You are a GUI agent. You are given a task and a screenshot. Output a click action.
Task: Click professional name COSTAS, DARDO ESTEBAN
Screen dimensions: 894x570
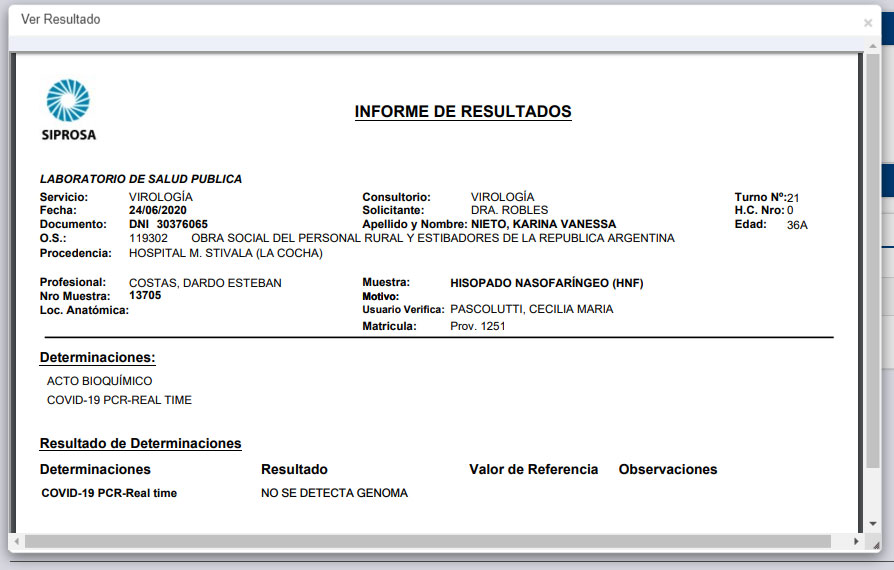click(205, 283)
